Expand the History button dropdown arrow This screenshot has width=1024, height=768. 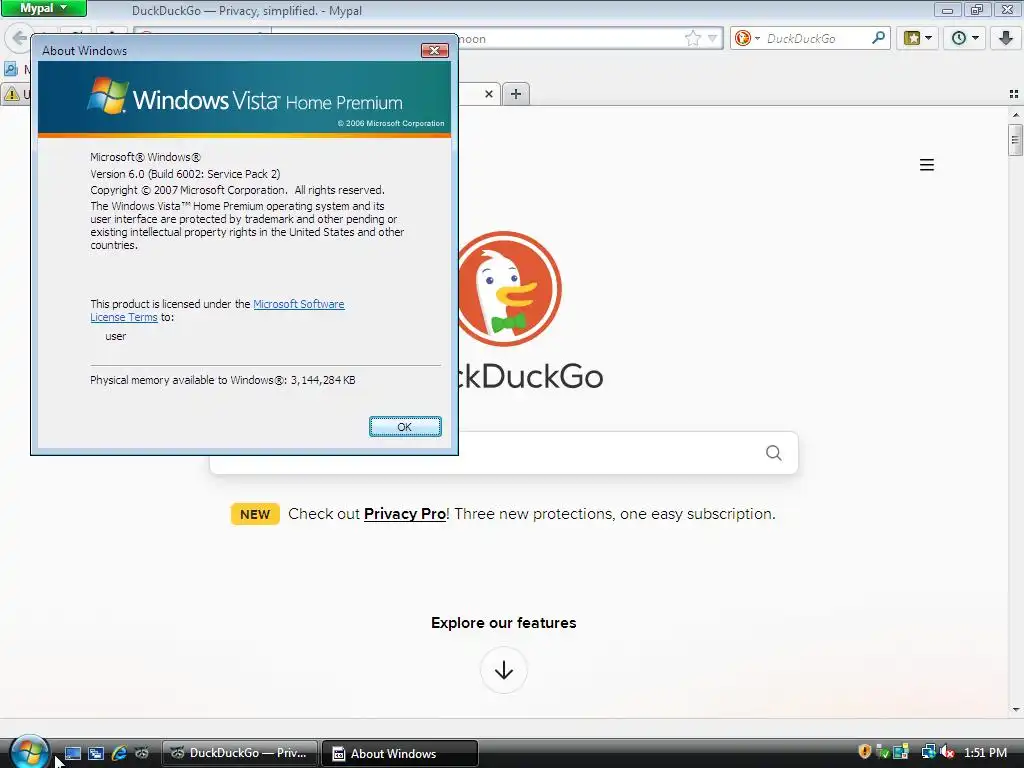coord(975,38)
